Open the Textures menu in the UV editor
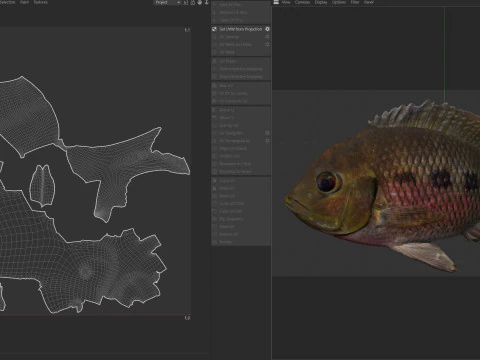Image resolution: width=480 pixels, height=360 pixels. tap(41, 2)
